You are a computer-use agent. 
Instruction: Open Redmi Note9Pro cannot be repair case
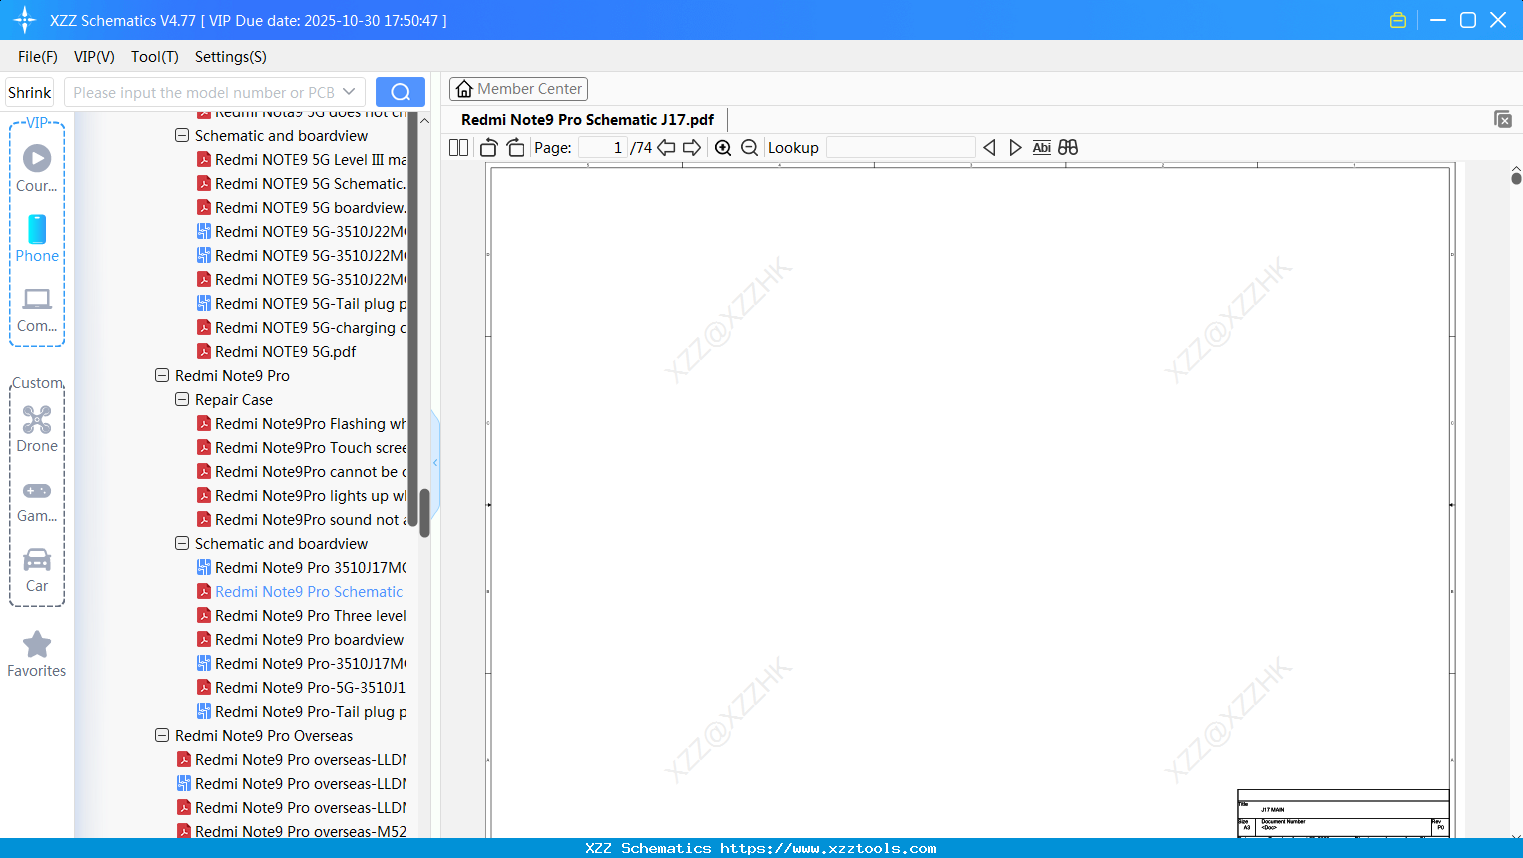[x=302, y=472]
